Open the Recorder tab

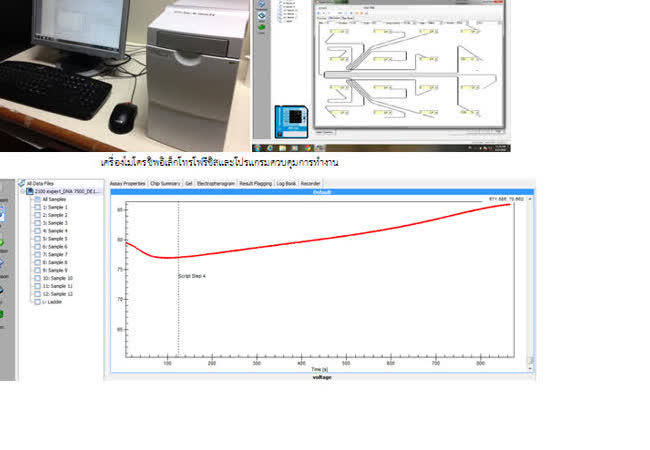pyautogui.click(x=310, y=184)
